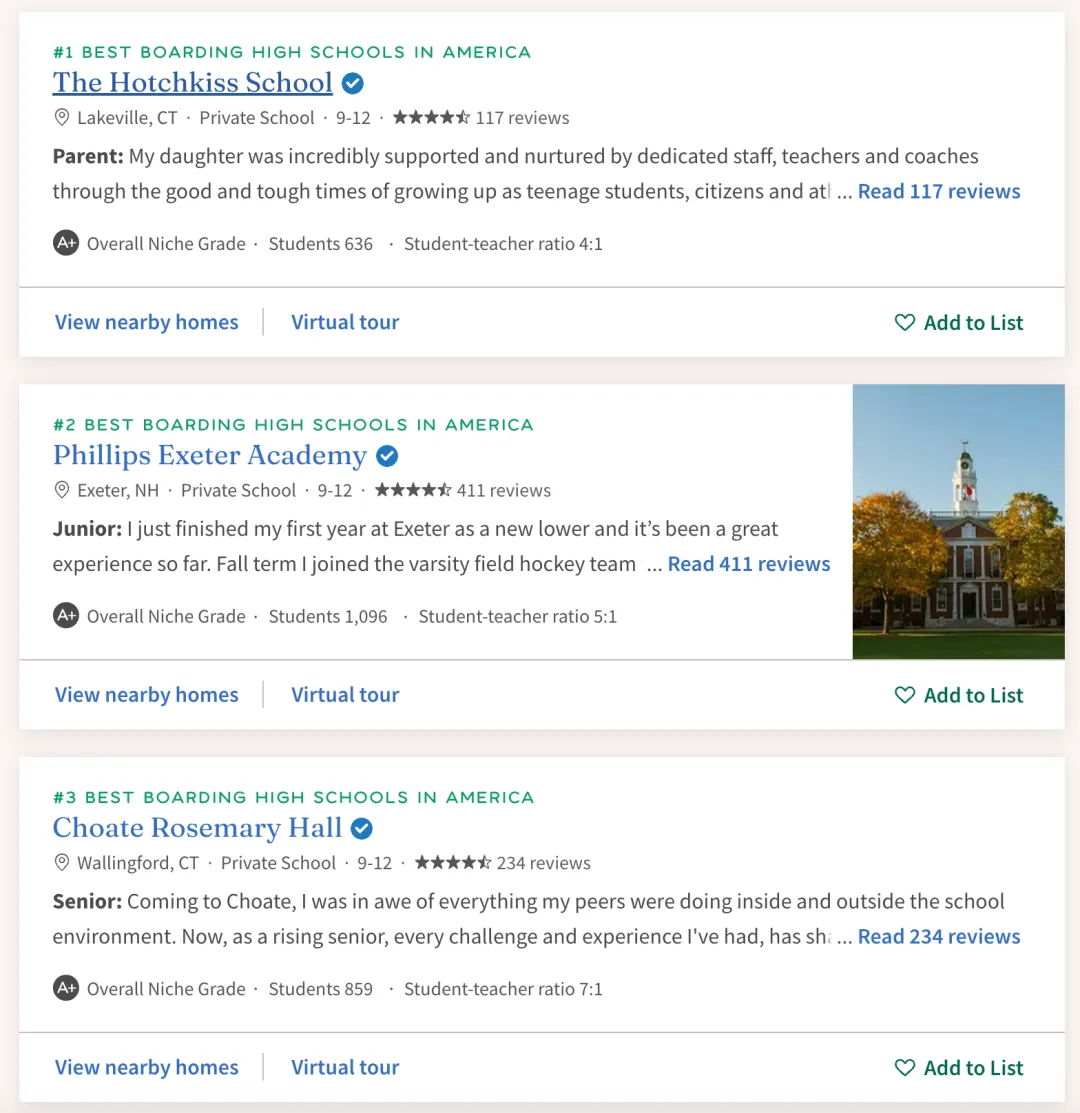Click location pin icon for Lakeville, CT

point(62,117)
